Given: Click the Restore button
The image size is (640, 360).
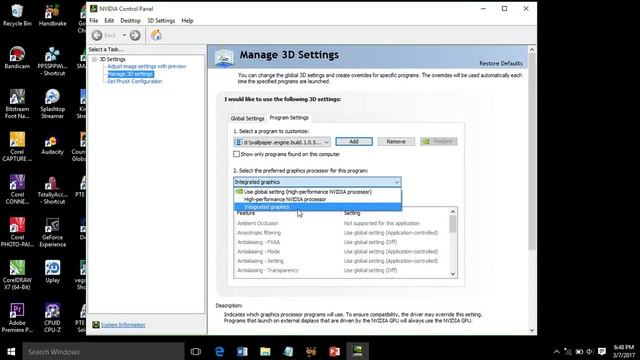Looking at the screenshot, I should 439,142.
